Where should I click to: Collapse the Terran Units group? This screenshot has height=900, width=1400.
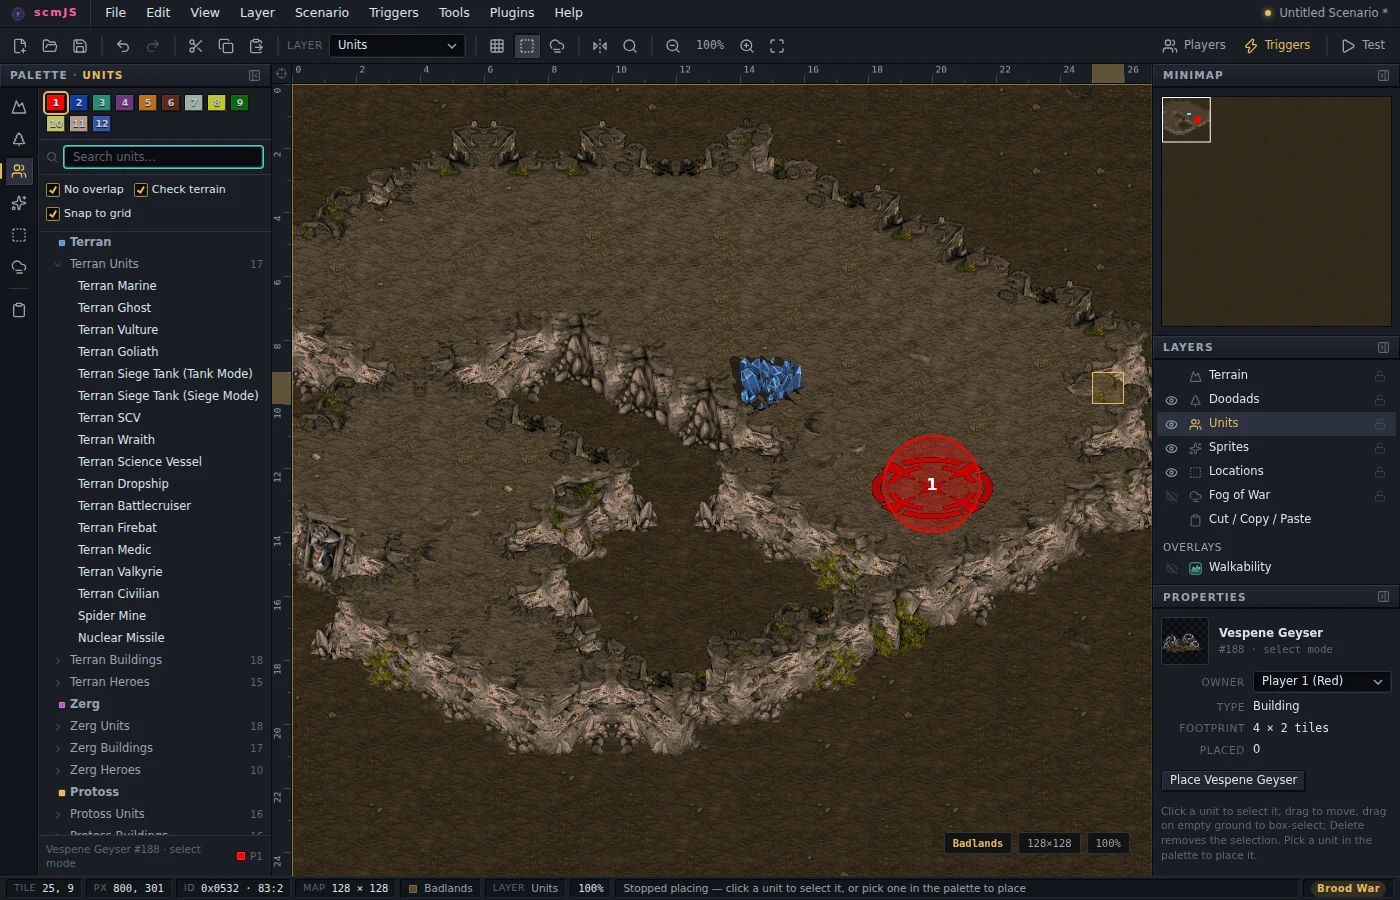58,264
